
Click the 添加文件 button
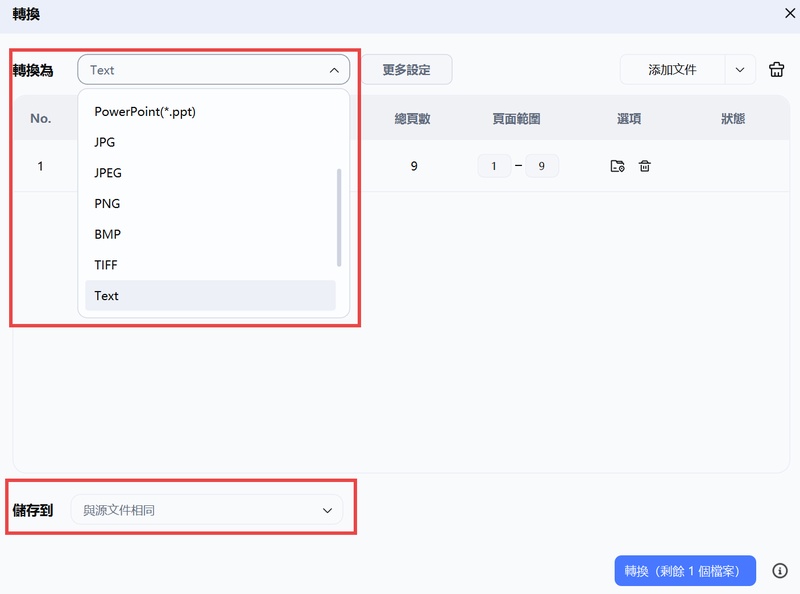tap(672, 69)
